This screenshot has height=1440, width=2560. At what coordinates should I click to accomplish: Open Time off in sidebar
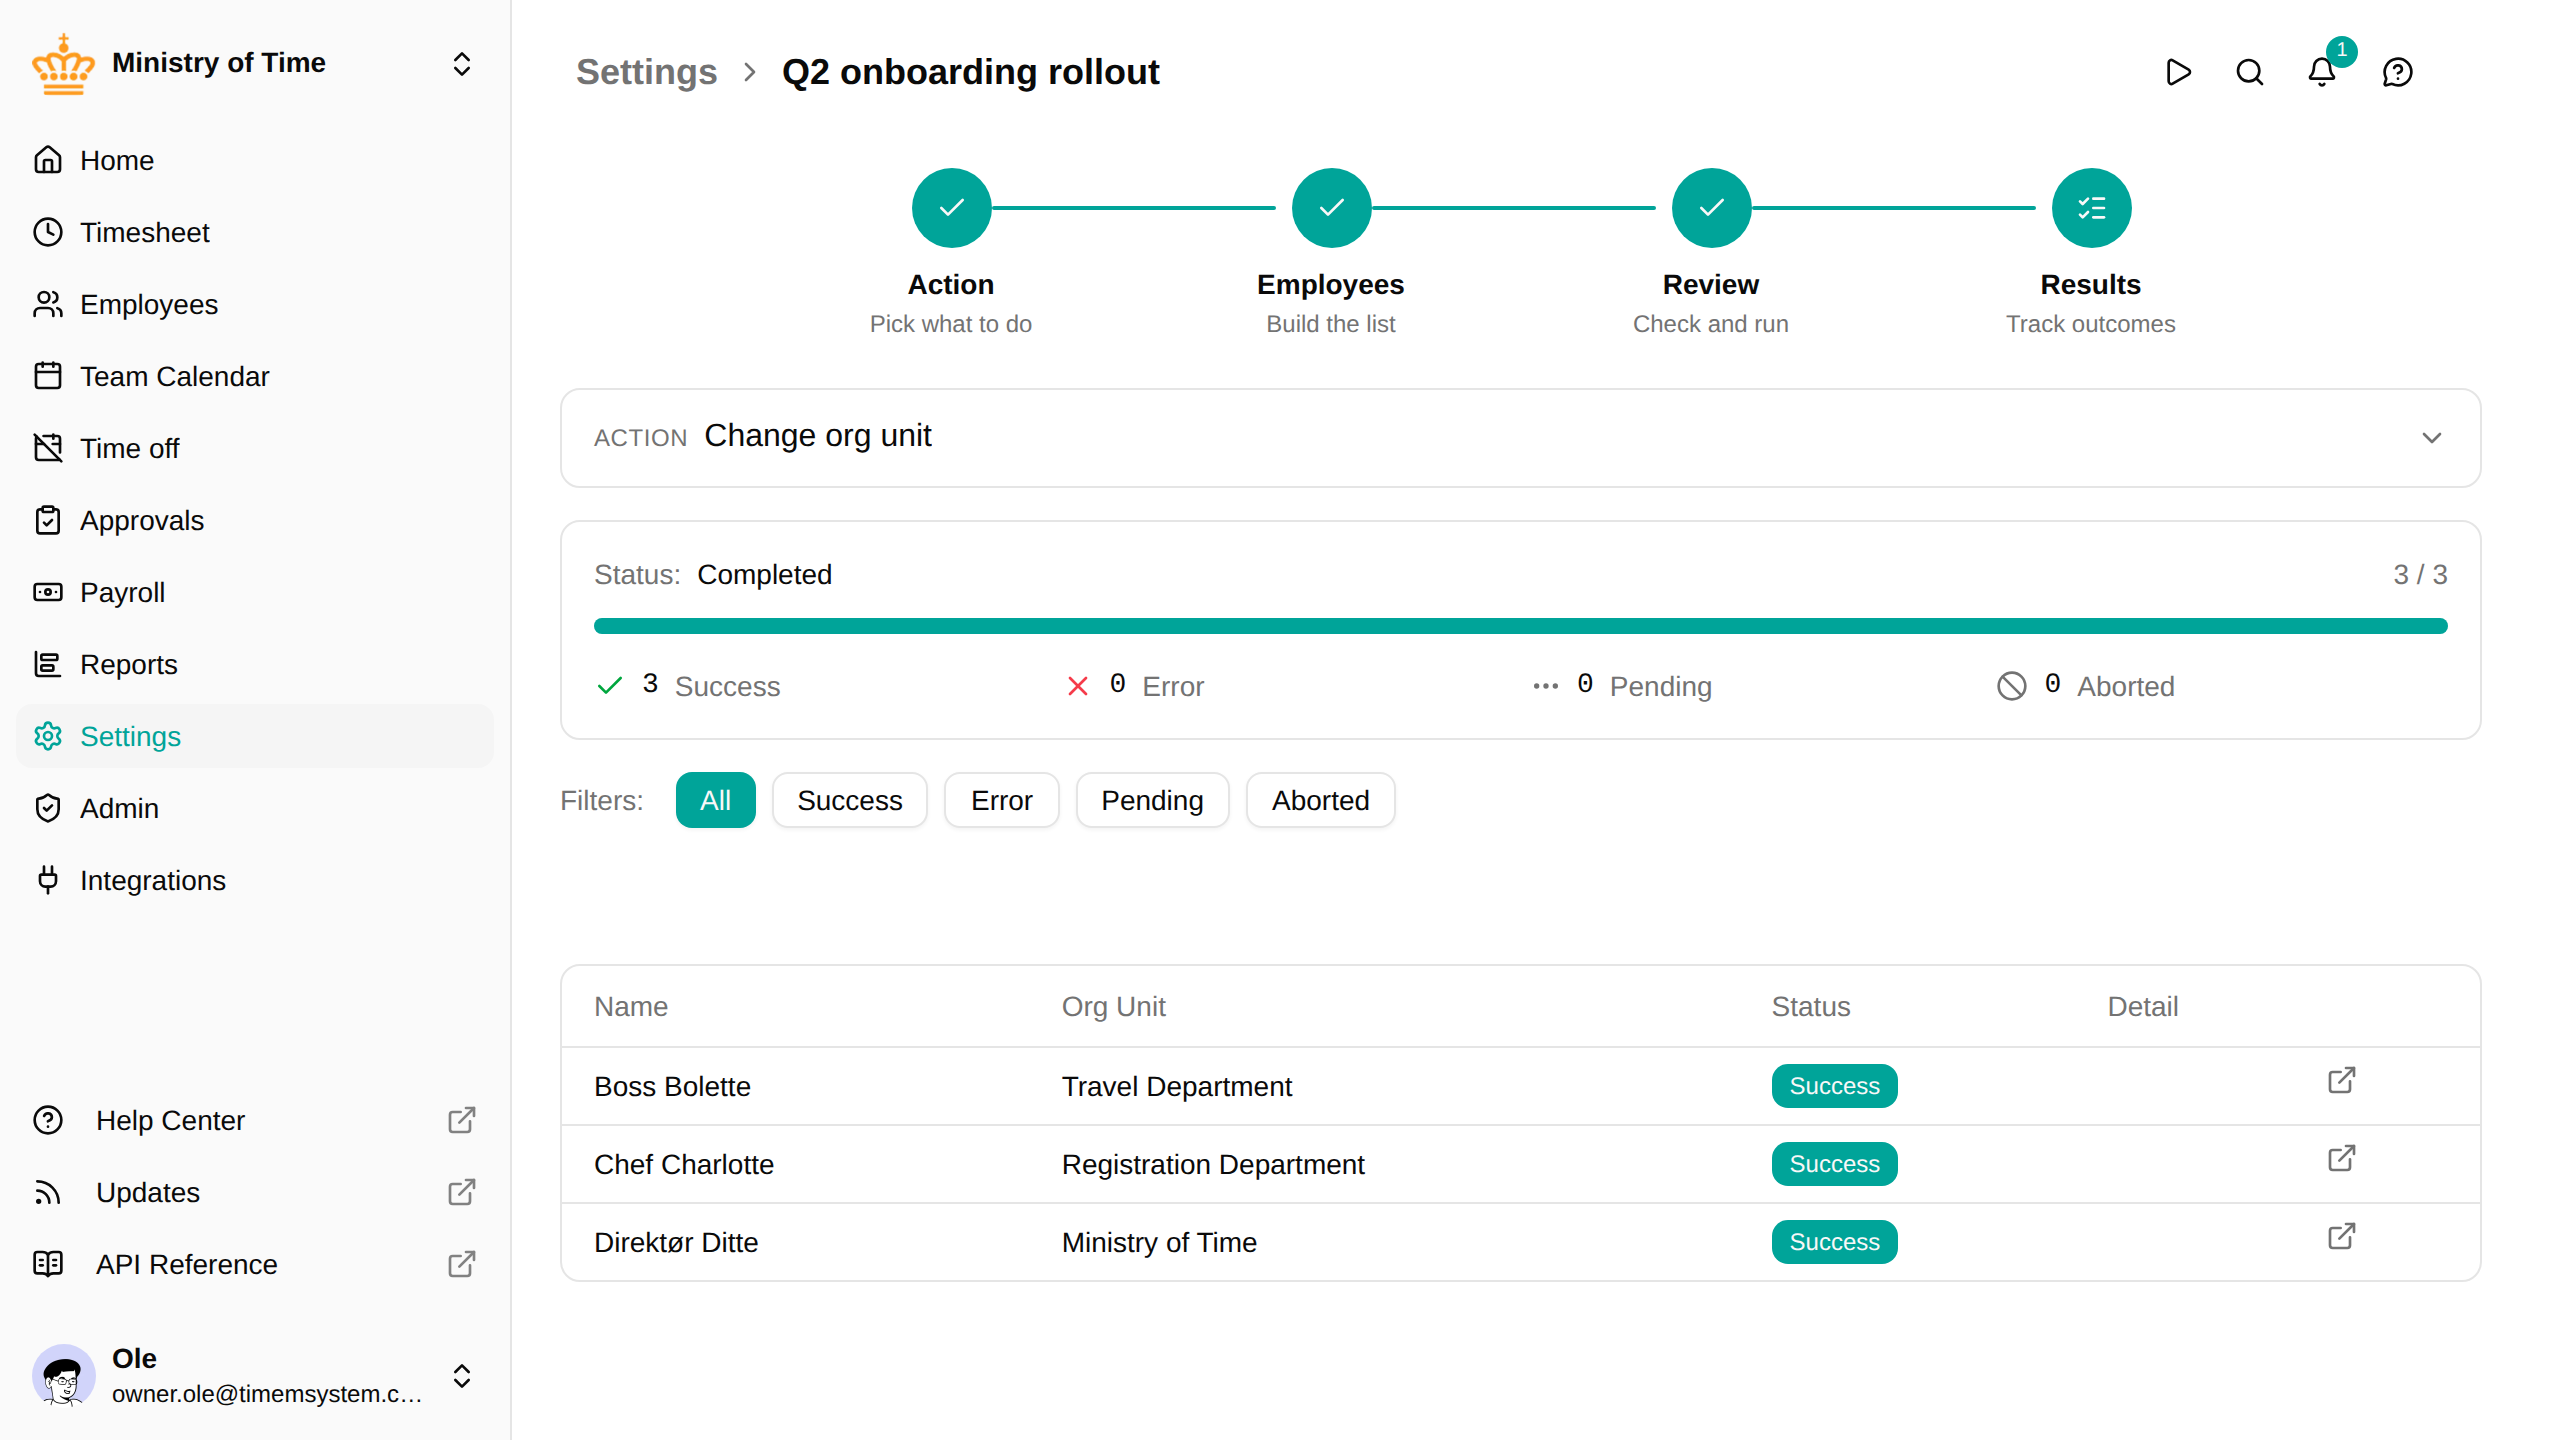click(x=255, y=448)
